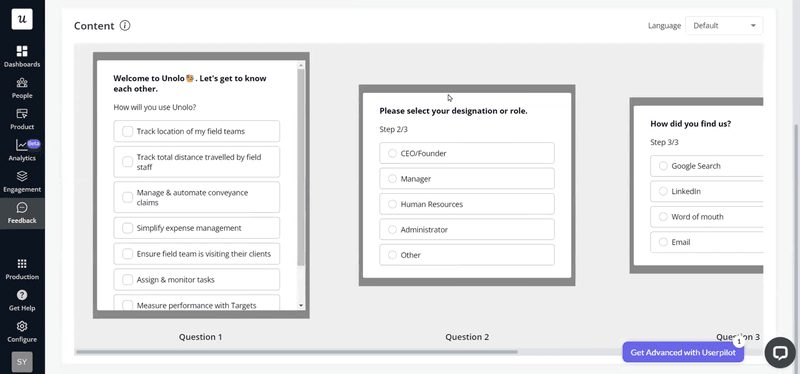Select the Question 2 label
Image resolution: width=800 pixels, height=374 pixels.
click(x=467, y=337)
